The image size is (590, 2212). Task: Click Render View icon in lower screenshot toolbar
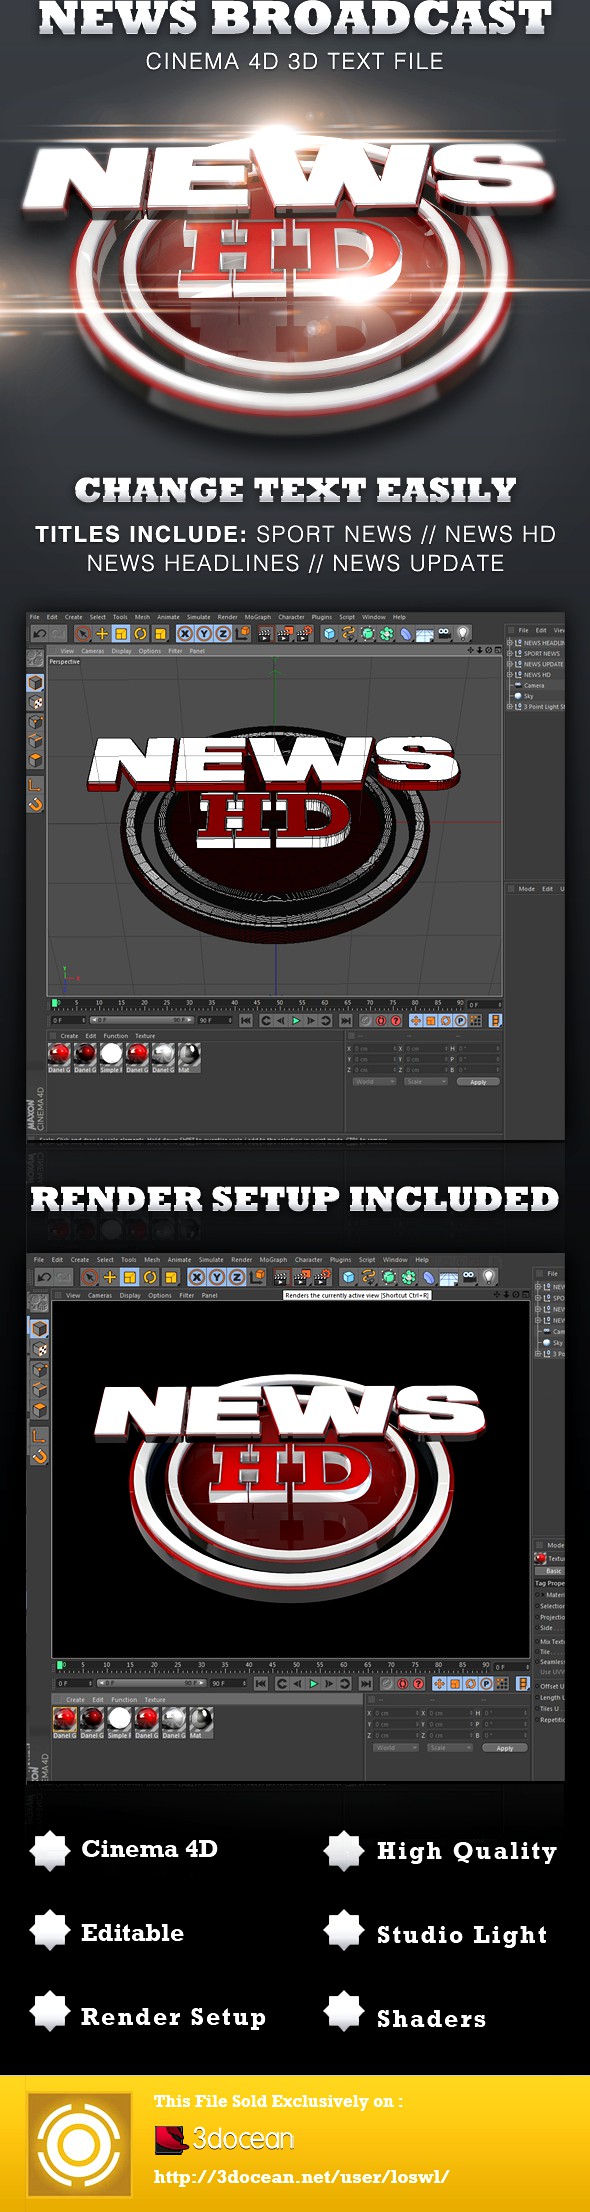pyautogui.click(x=281, y=1277)
